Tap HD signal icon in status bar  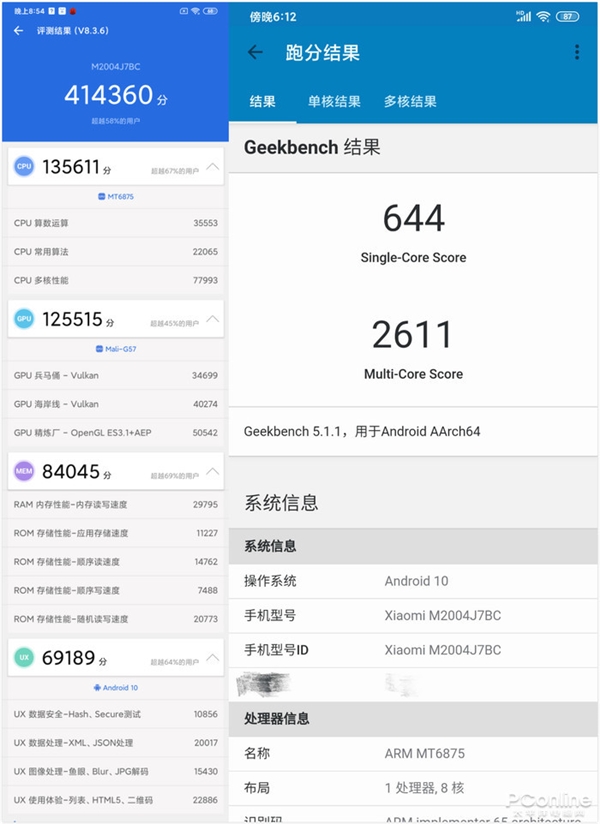tap(524, 17)
